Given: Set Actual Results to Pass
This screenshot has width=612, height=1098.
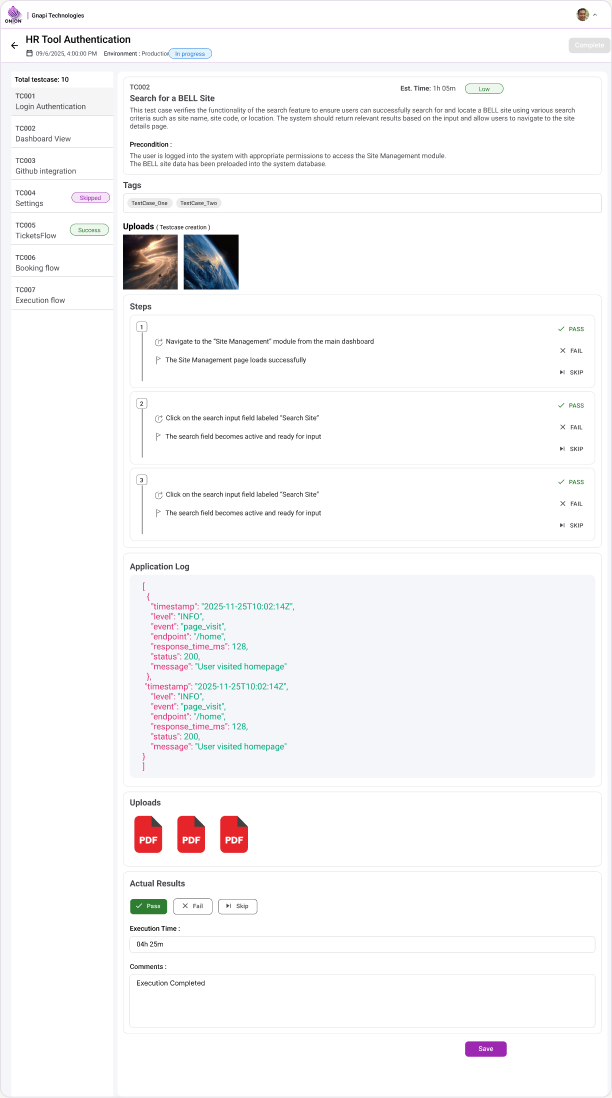Looking at the screenshot, I should coord(148,906).
